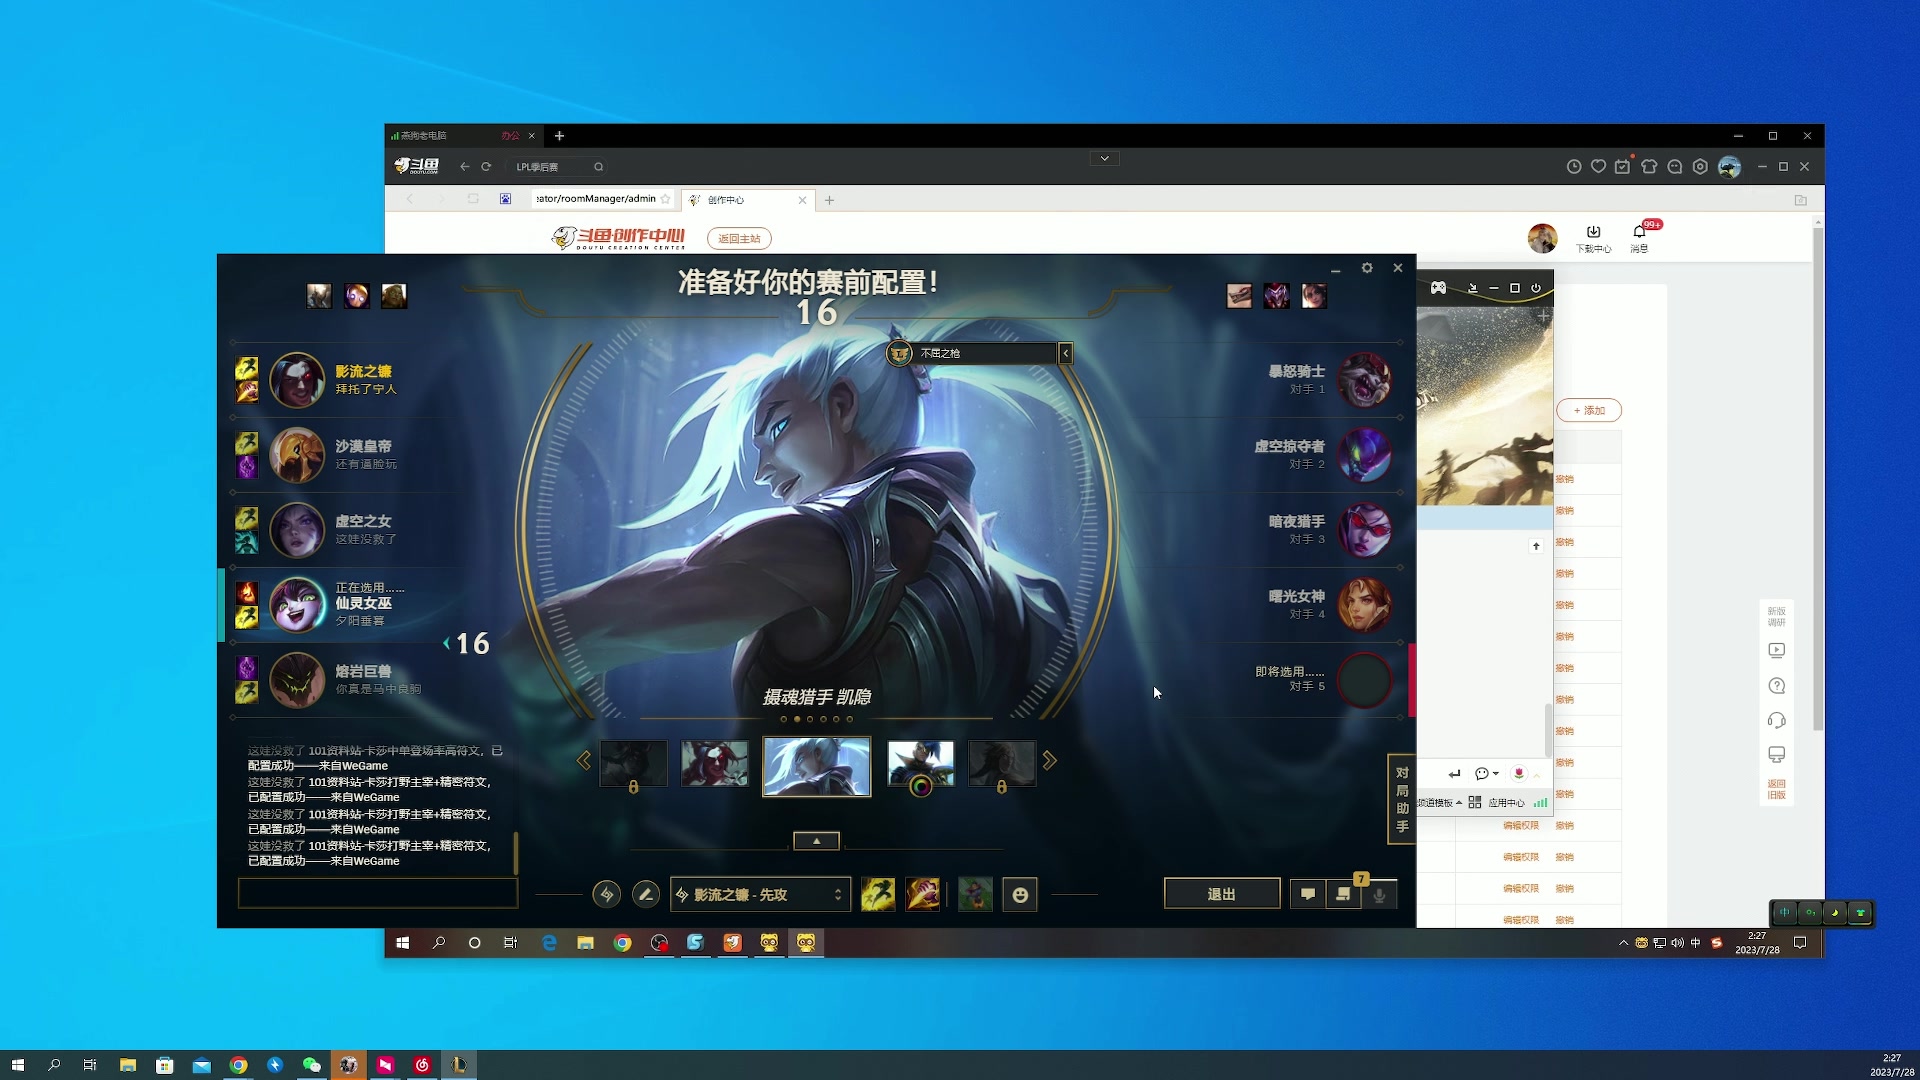Click the League client icon on the taskbar
Image resolution: width=1920 pixels, height=1080 pixels.
[x=459, y=1065]
